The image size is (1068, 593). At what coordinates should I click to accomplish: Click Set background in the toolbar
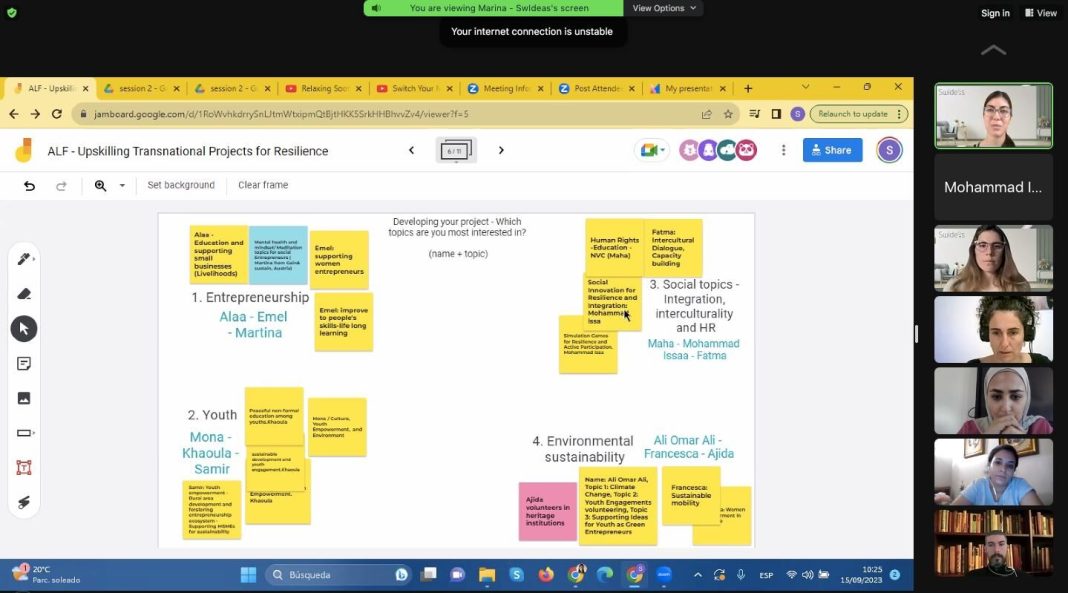181,185
